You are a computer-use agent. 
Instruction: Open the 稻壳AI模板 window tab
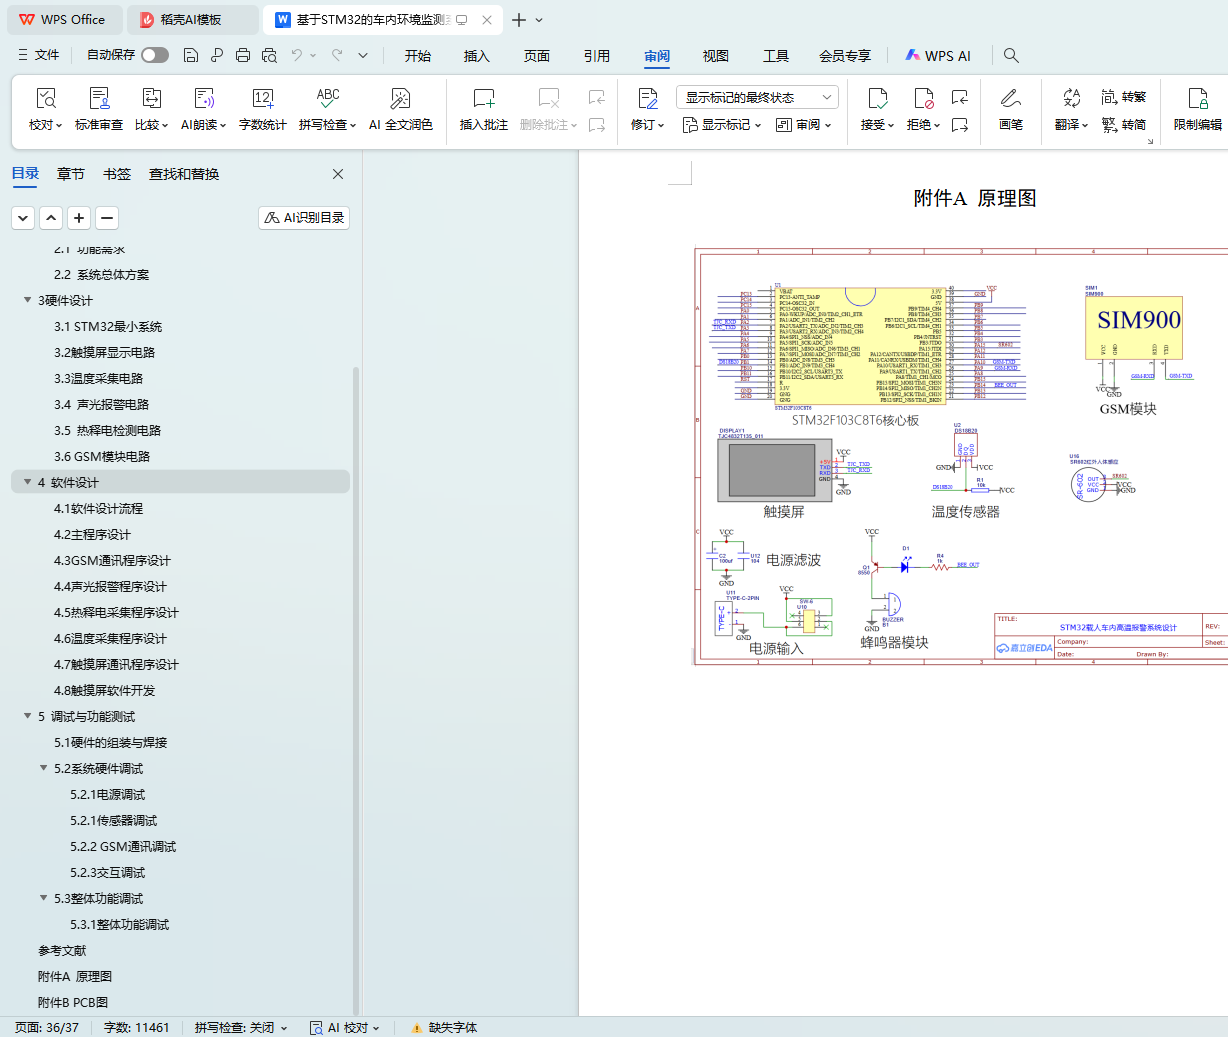pyautogui.click(x=190, y=20)
